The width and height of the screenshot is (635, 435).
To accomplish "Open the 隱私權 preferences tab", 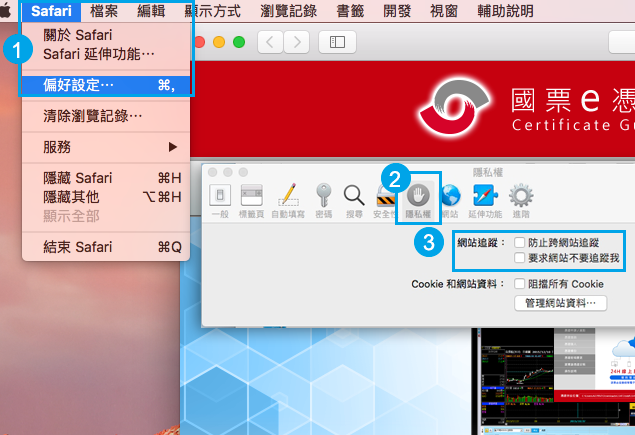I will coord(418,201).
